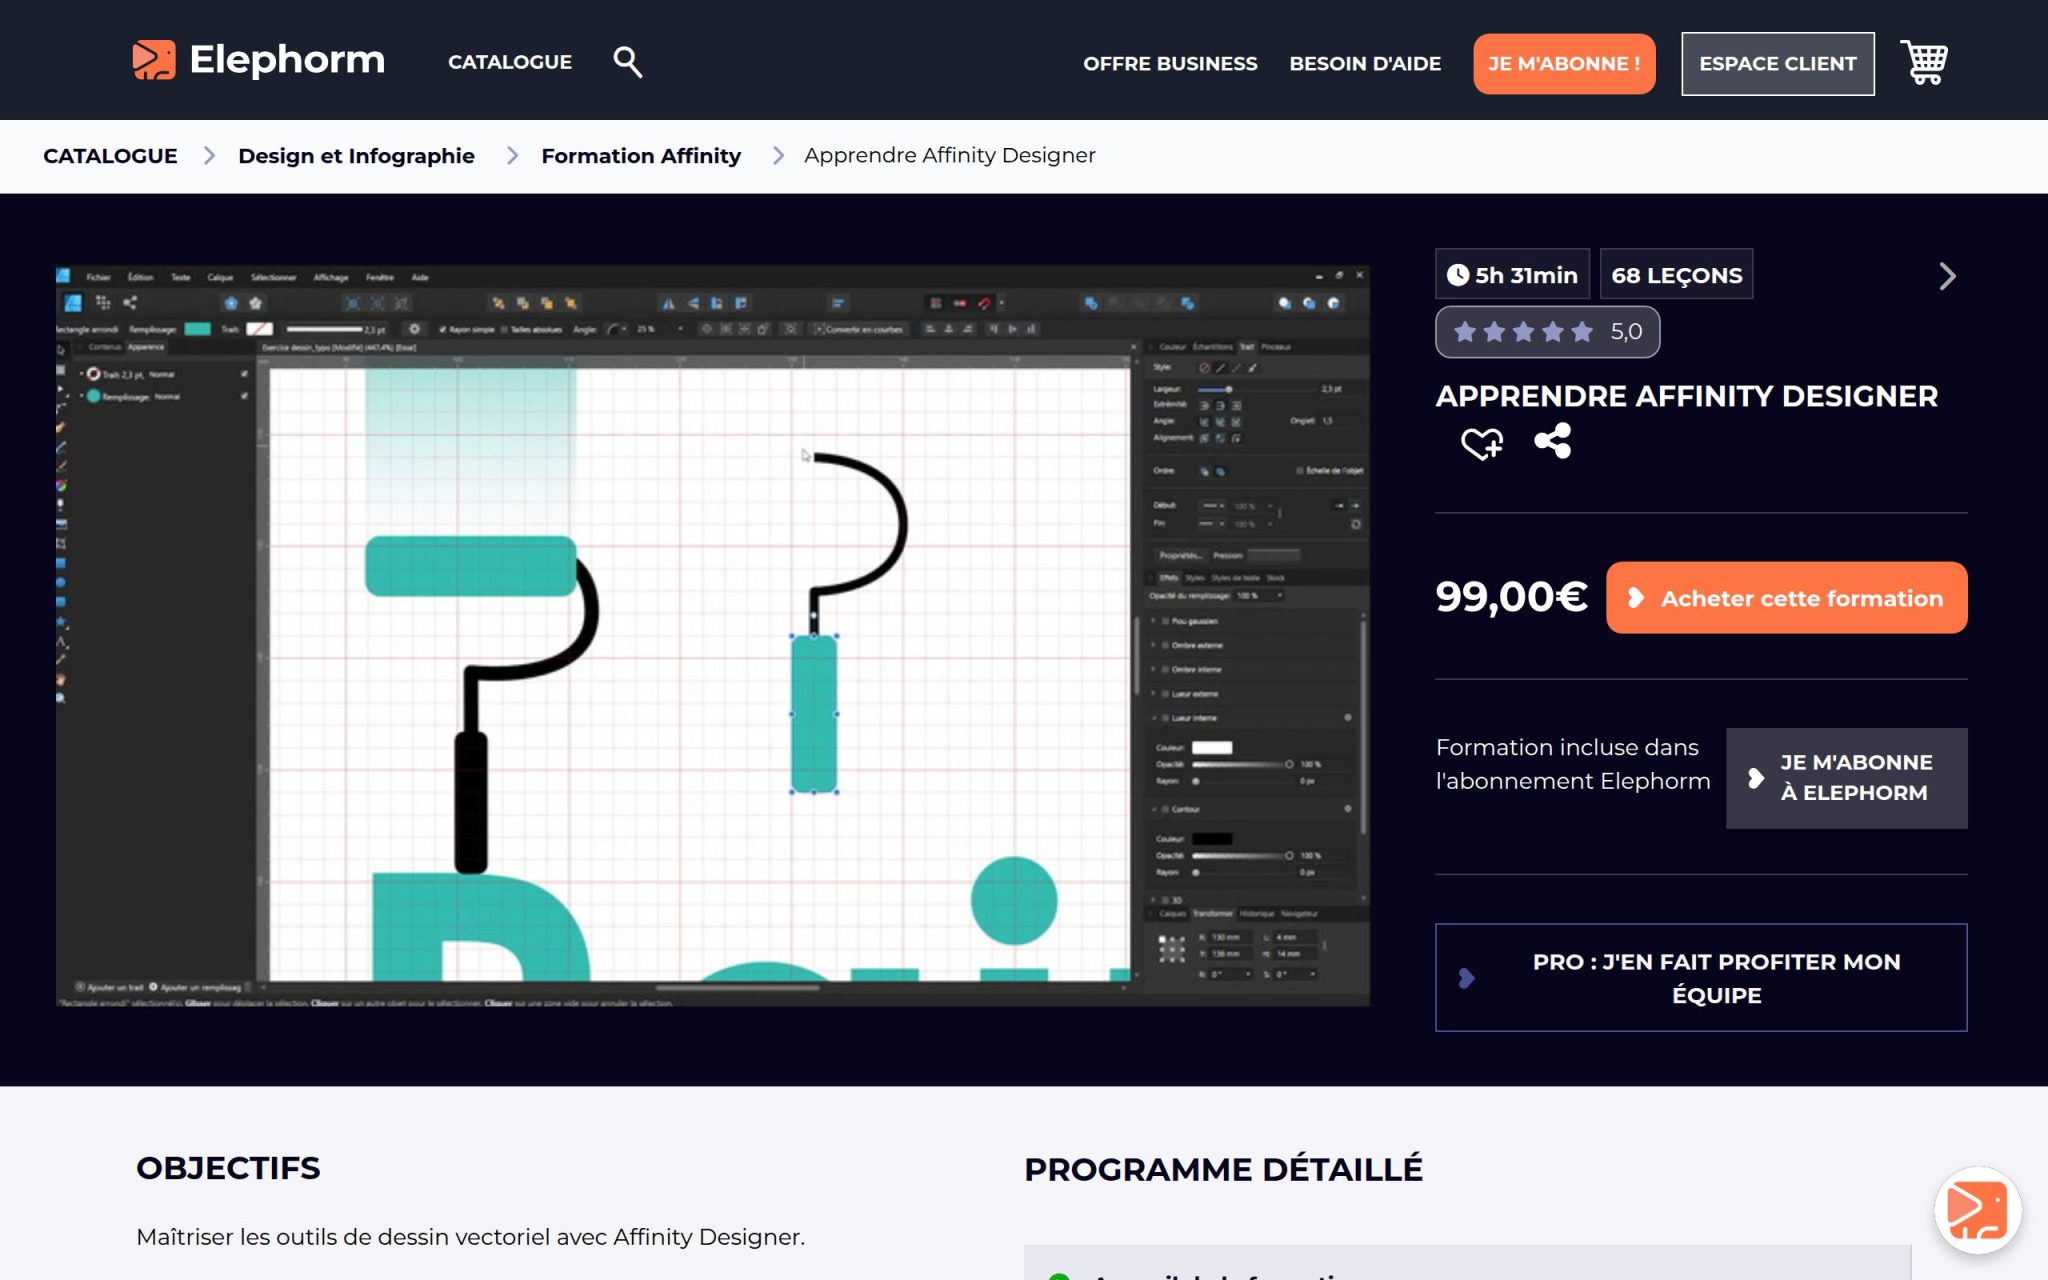
Task: Open the OFFRE BUSINESS menu item
Action: [1170, 64]
